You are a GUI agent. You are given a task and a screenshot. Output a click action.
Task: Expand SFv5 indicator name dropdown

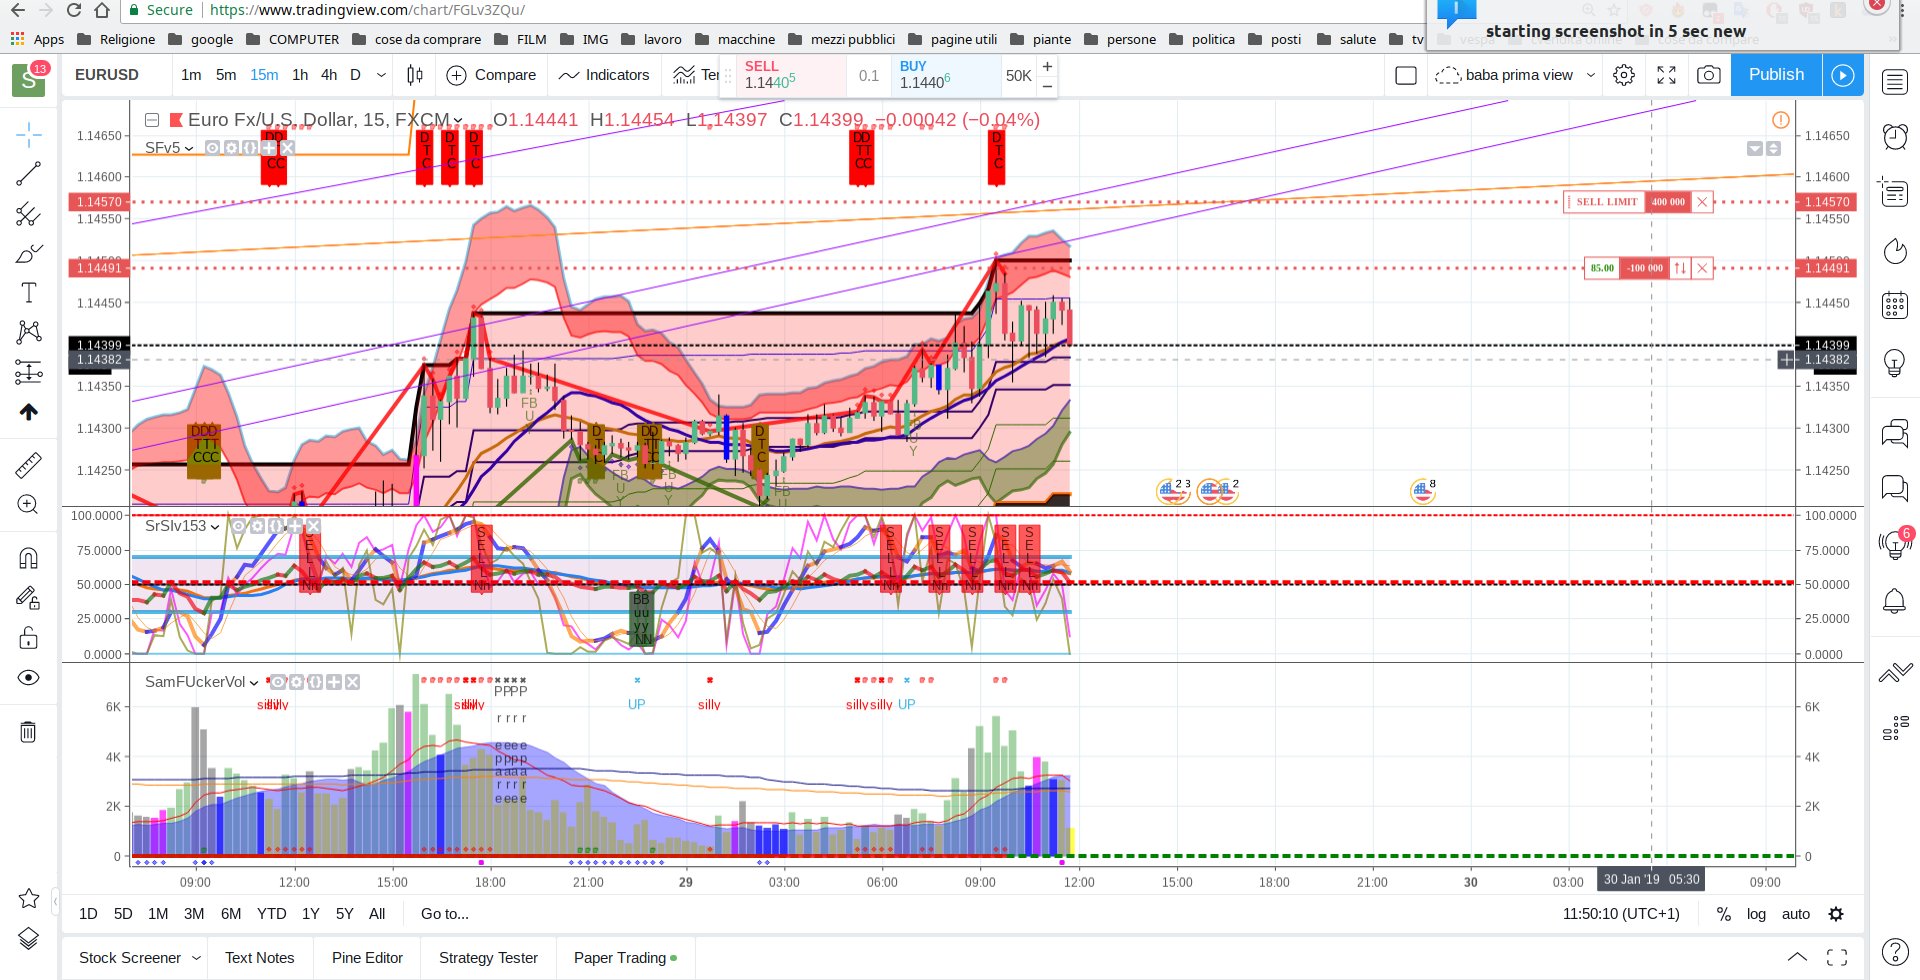(189, 148)
